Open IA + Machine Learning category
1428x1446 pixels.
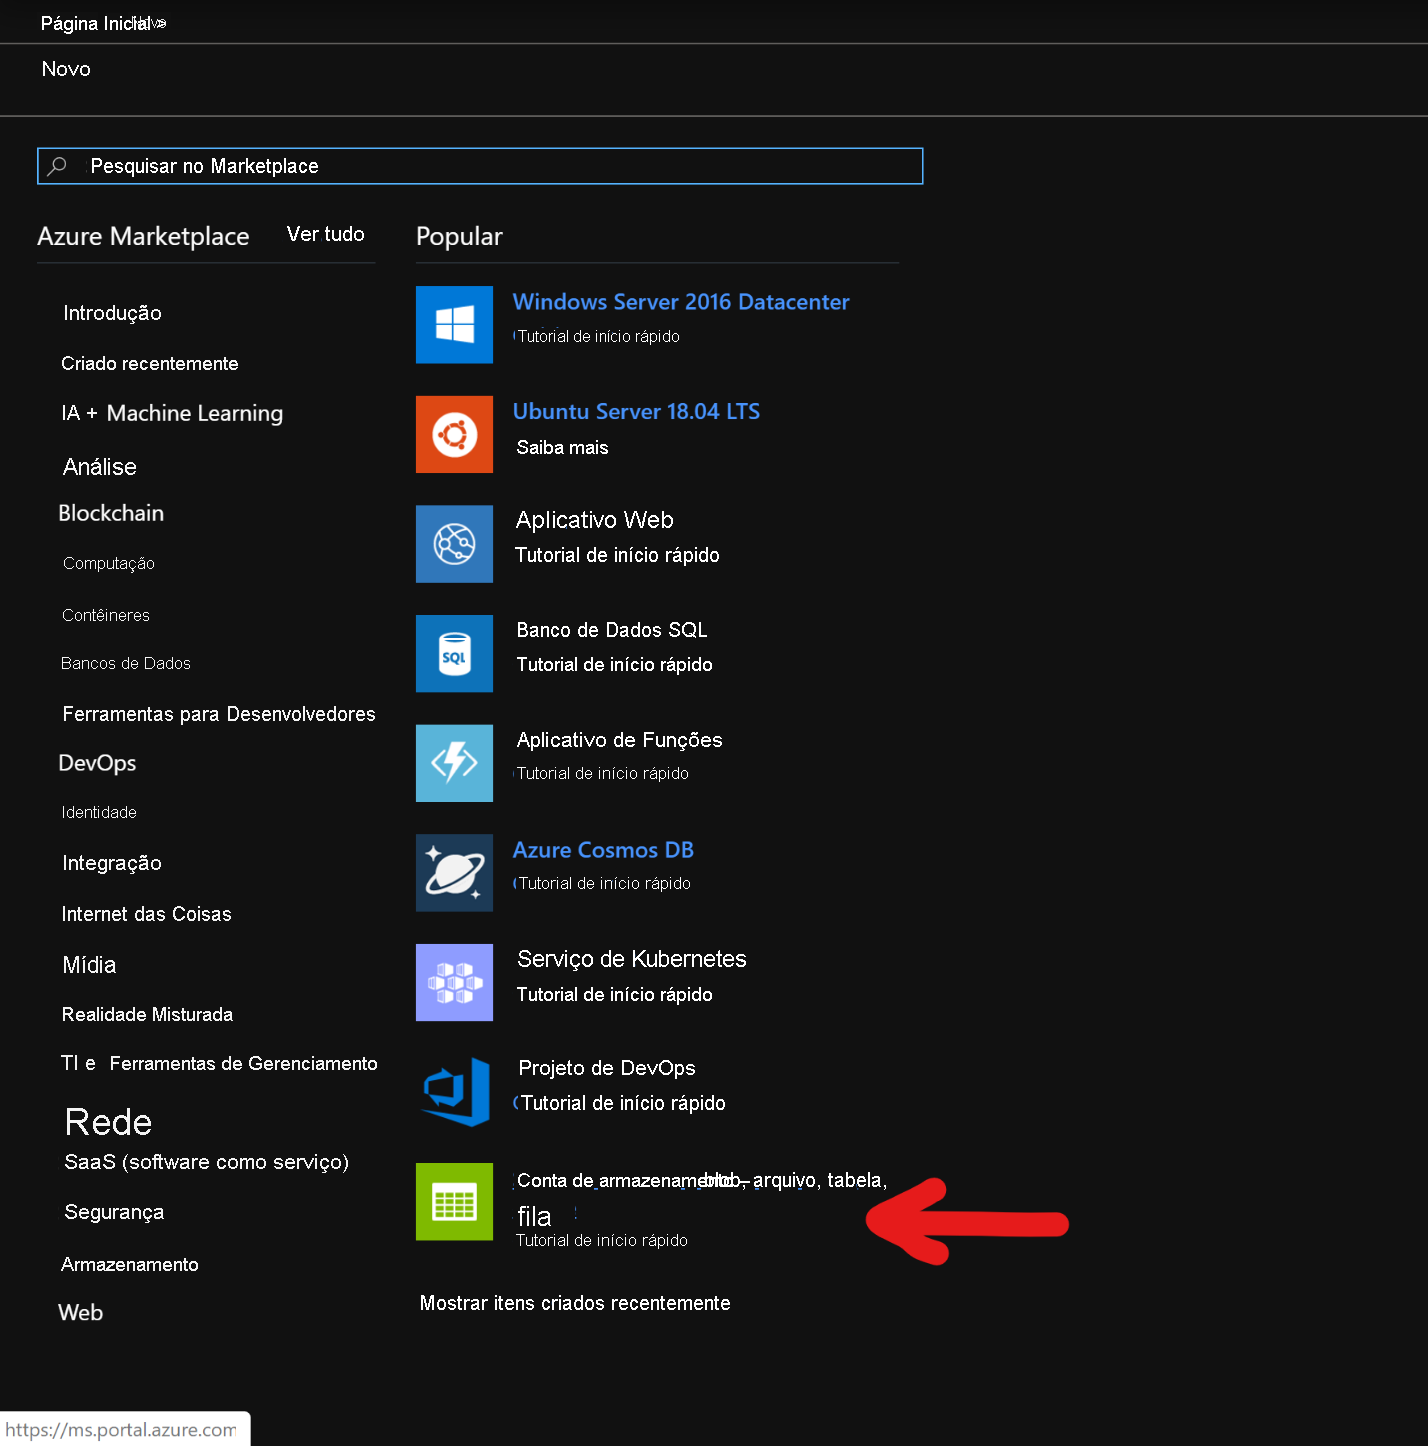point(172,413)
